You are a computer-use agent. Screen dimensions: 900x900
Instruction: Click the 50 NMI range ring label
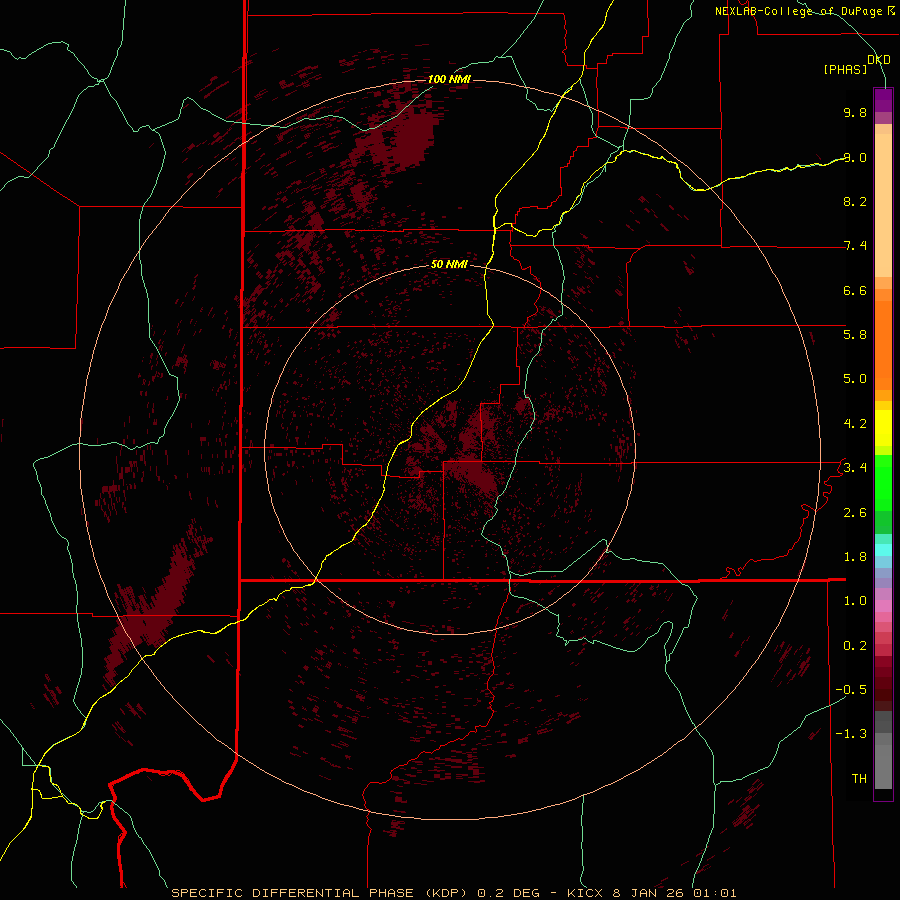(449, 264)
